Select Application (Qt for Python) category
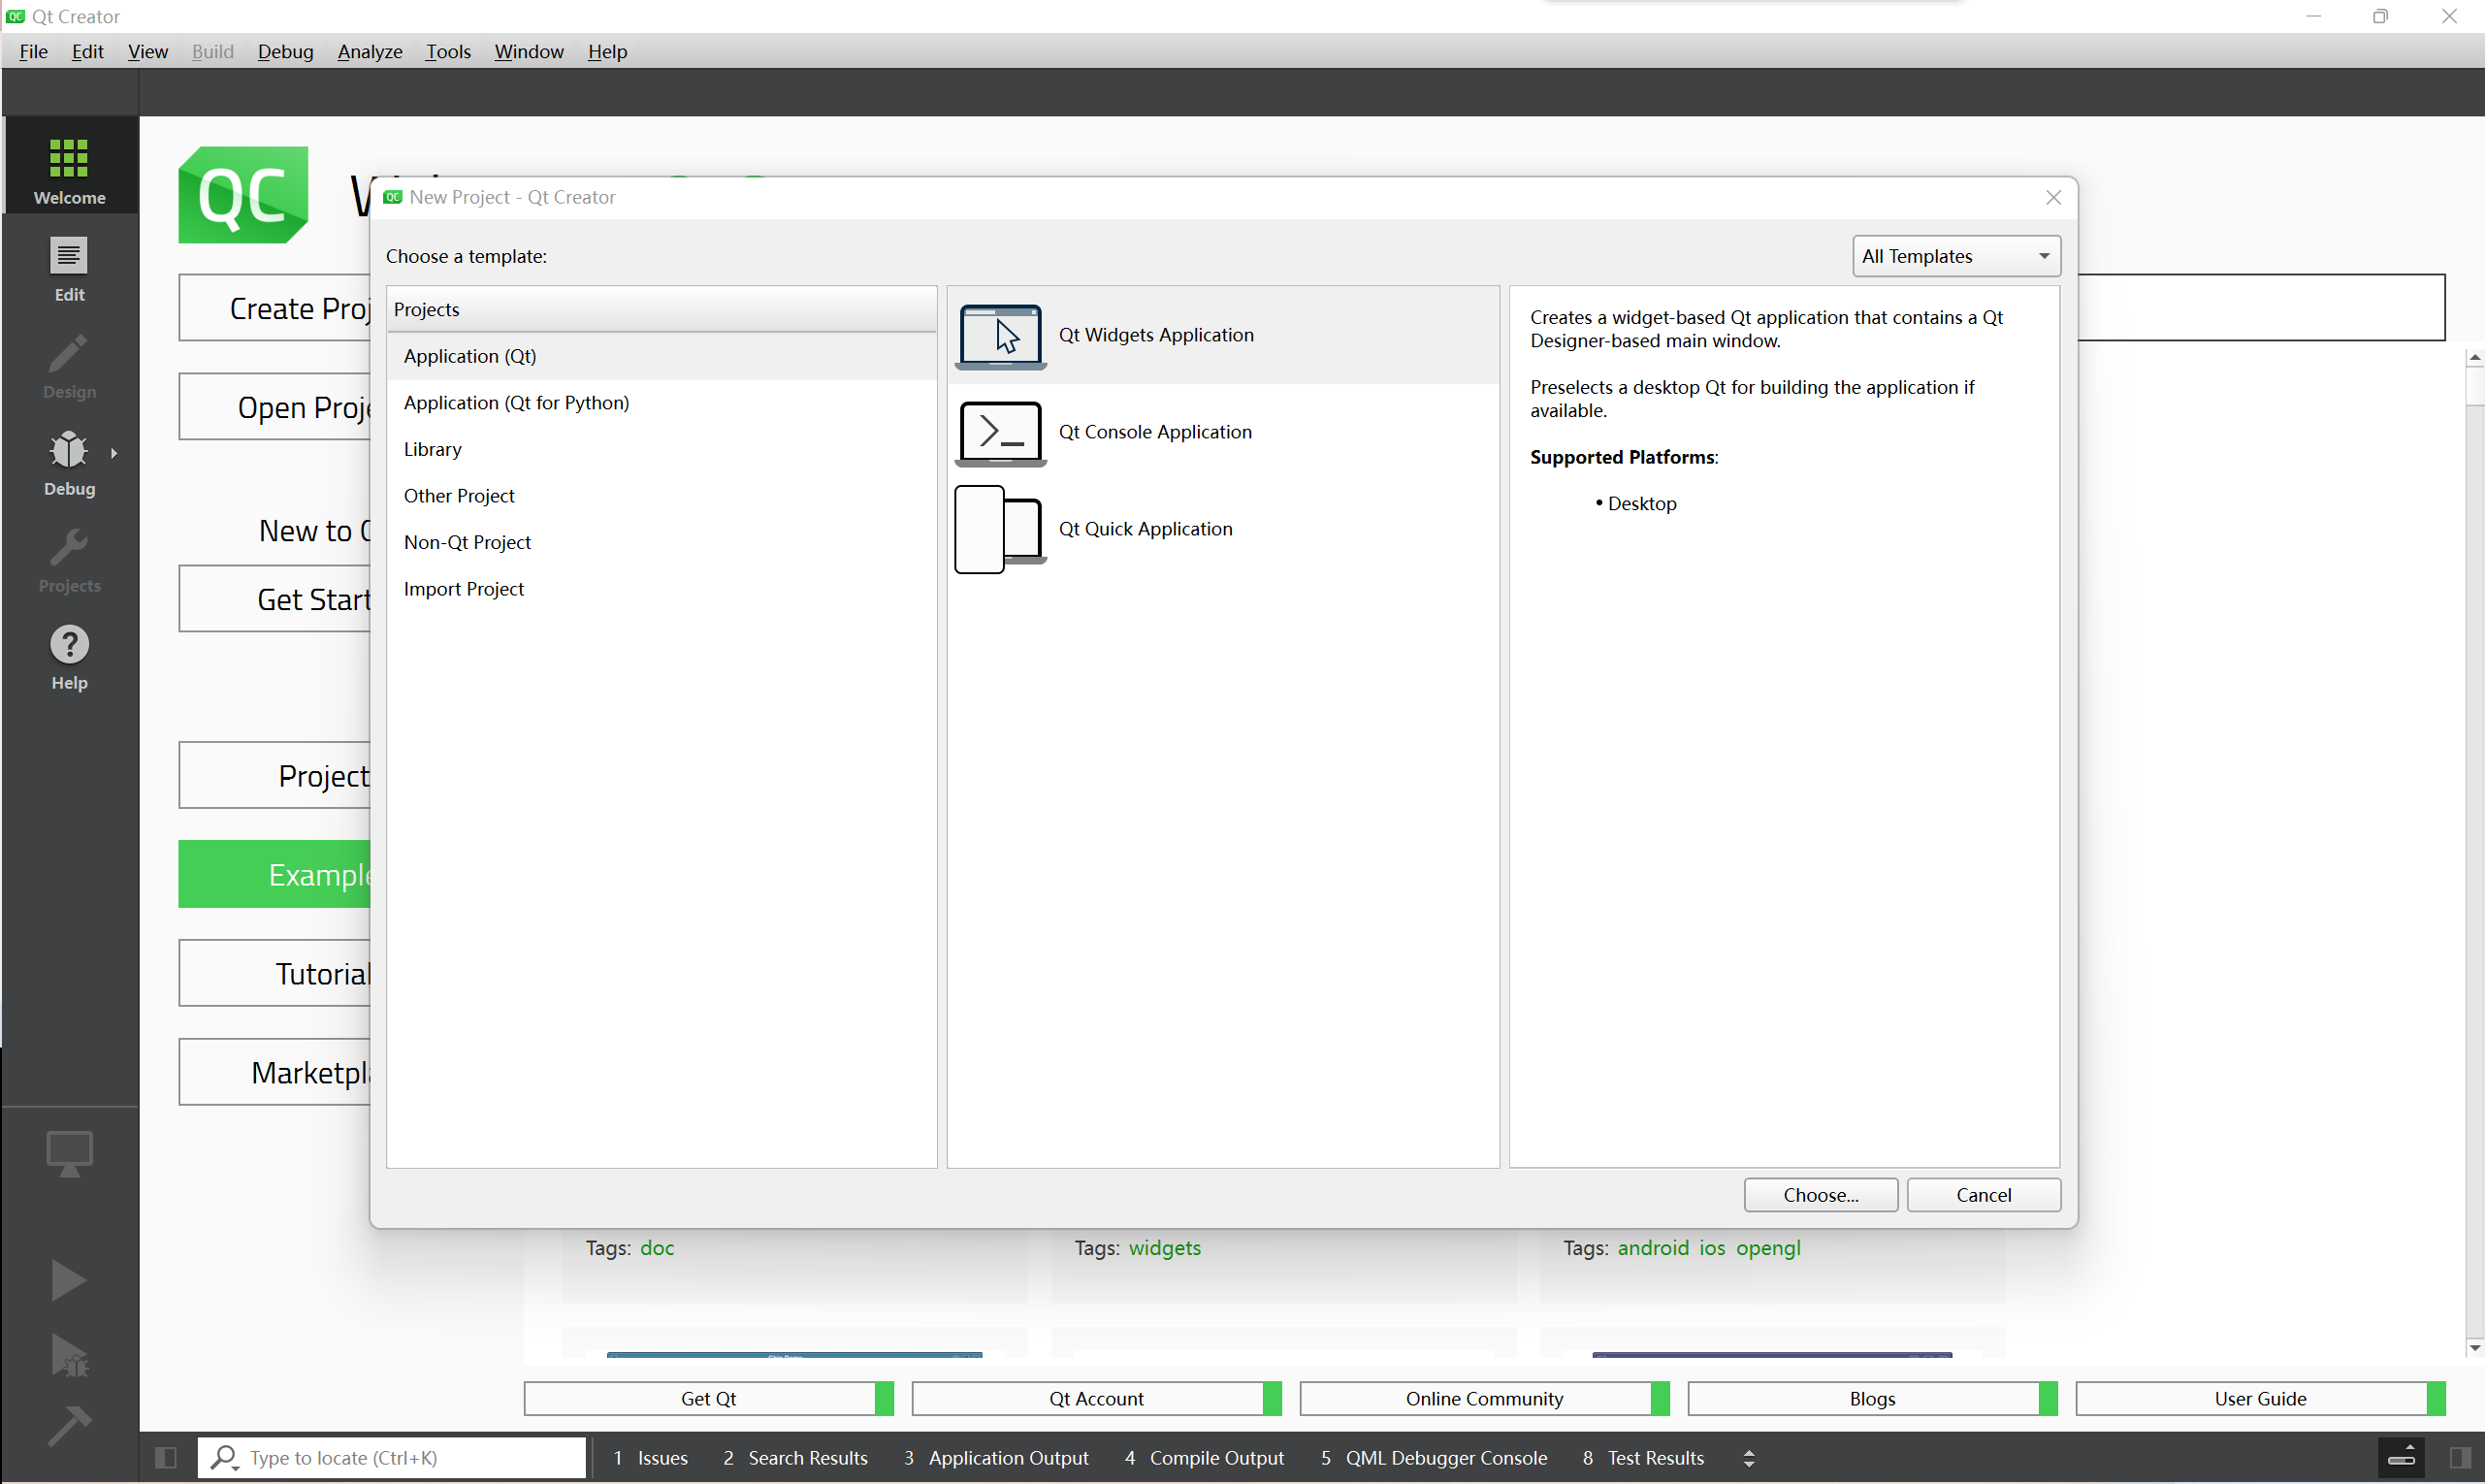Image resolution: width=2485 pixels, height=1484 pixels. (661, 403)
